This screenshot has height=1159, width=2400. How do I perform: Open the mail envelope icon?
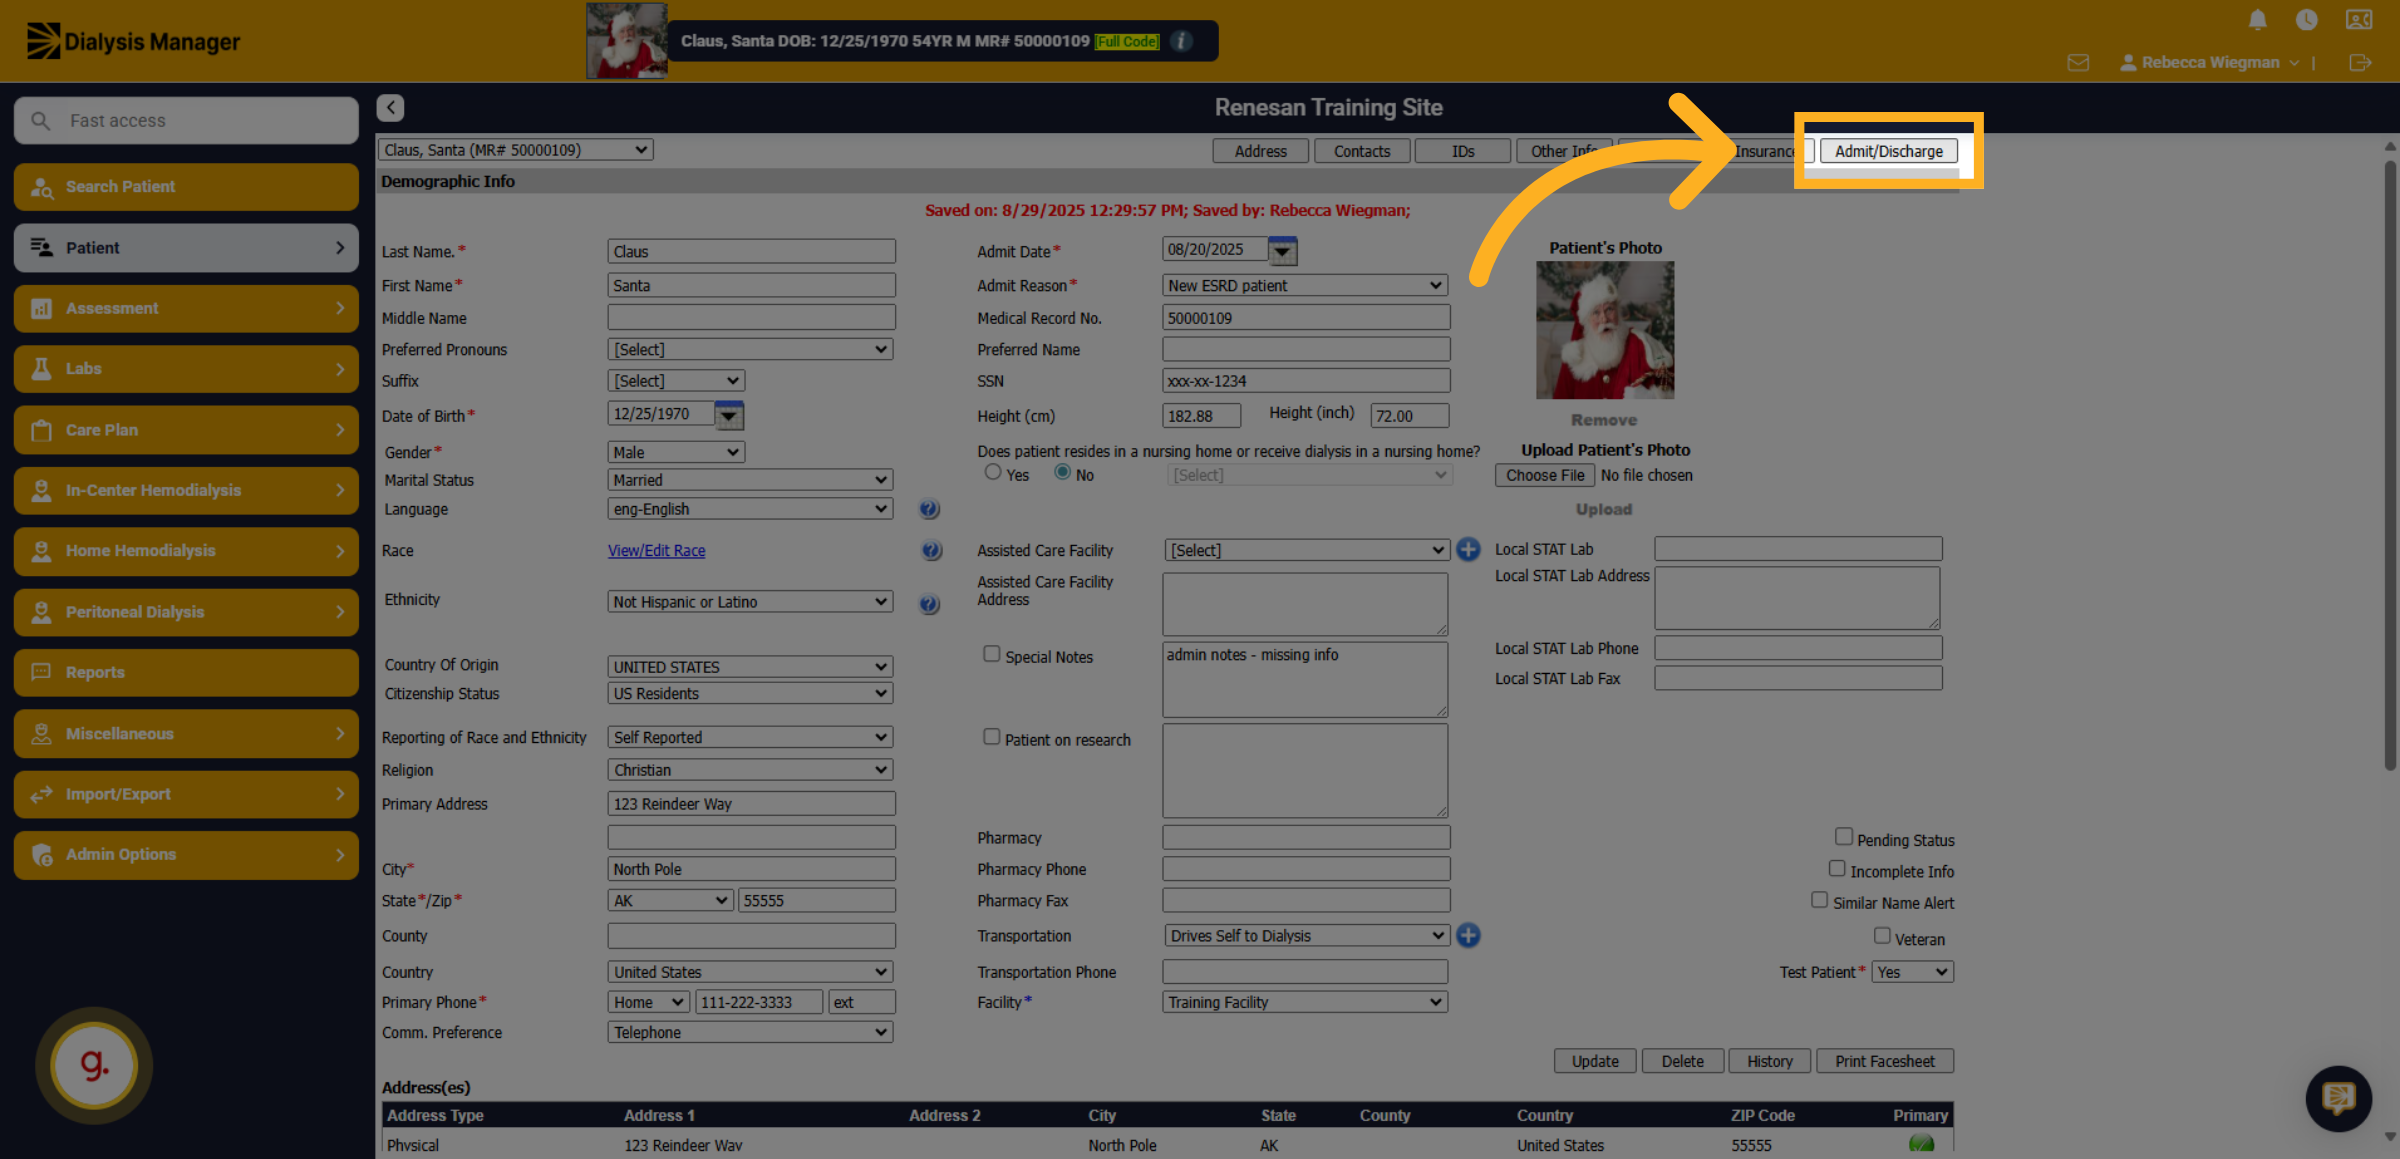tap(2078, 63)
